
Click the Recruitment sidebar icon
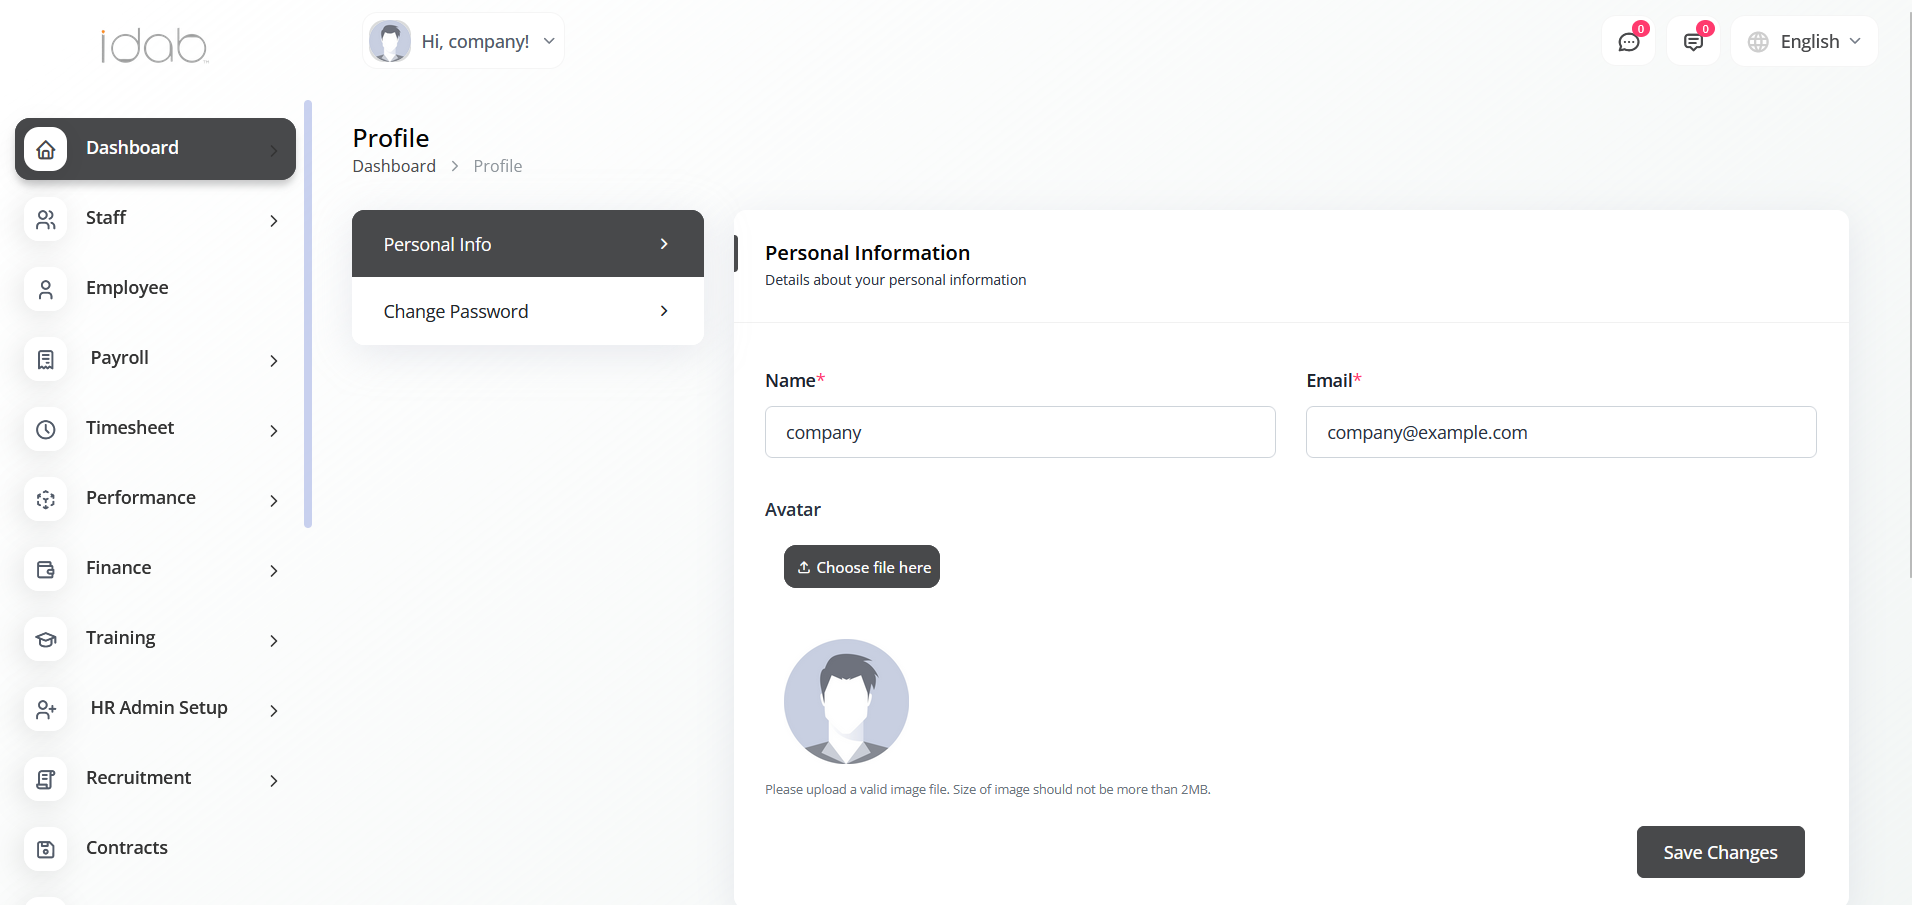coord(46,779)
